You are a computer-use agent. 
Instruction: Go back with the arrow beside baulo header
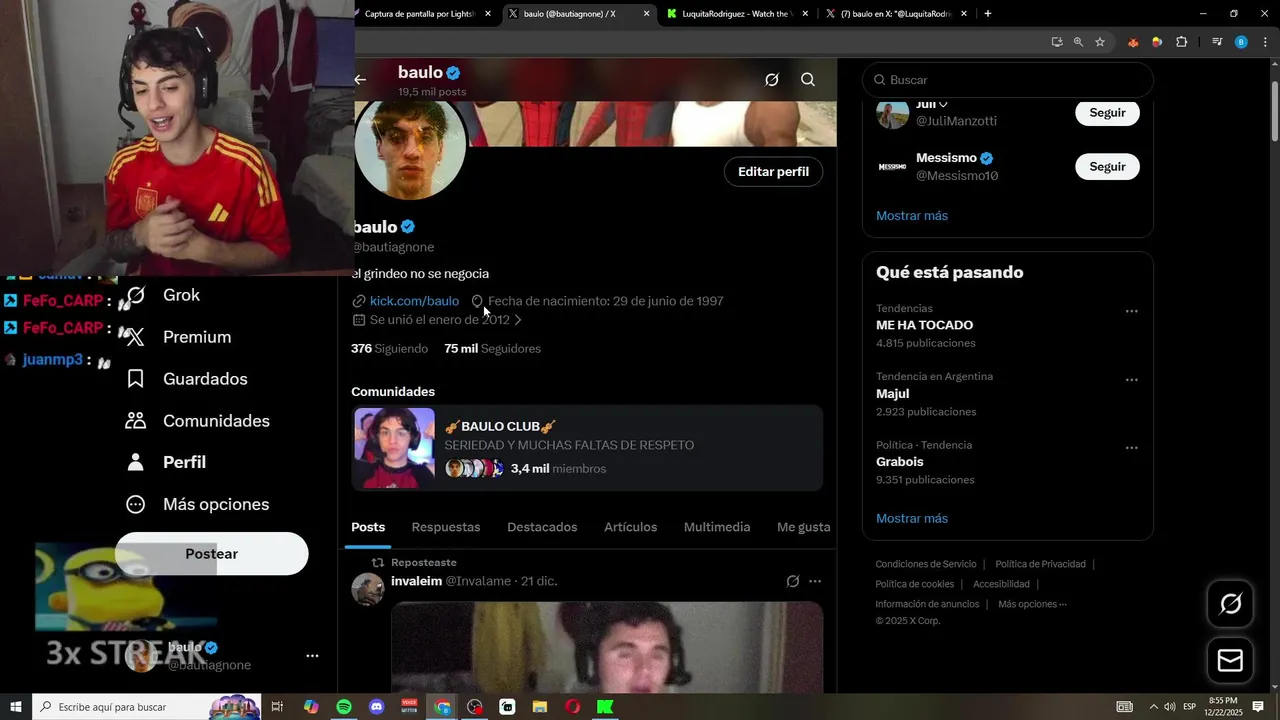click(361, 80)
